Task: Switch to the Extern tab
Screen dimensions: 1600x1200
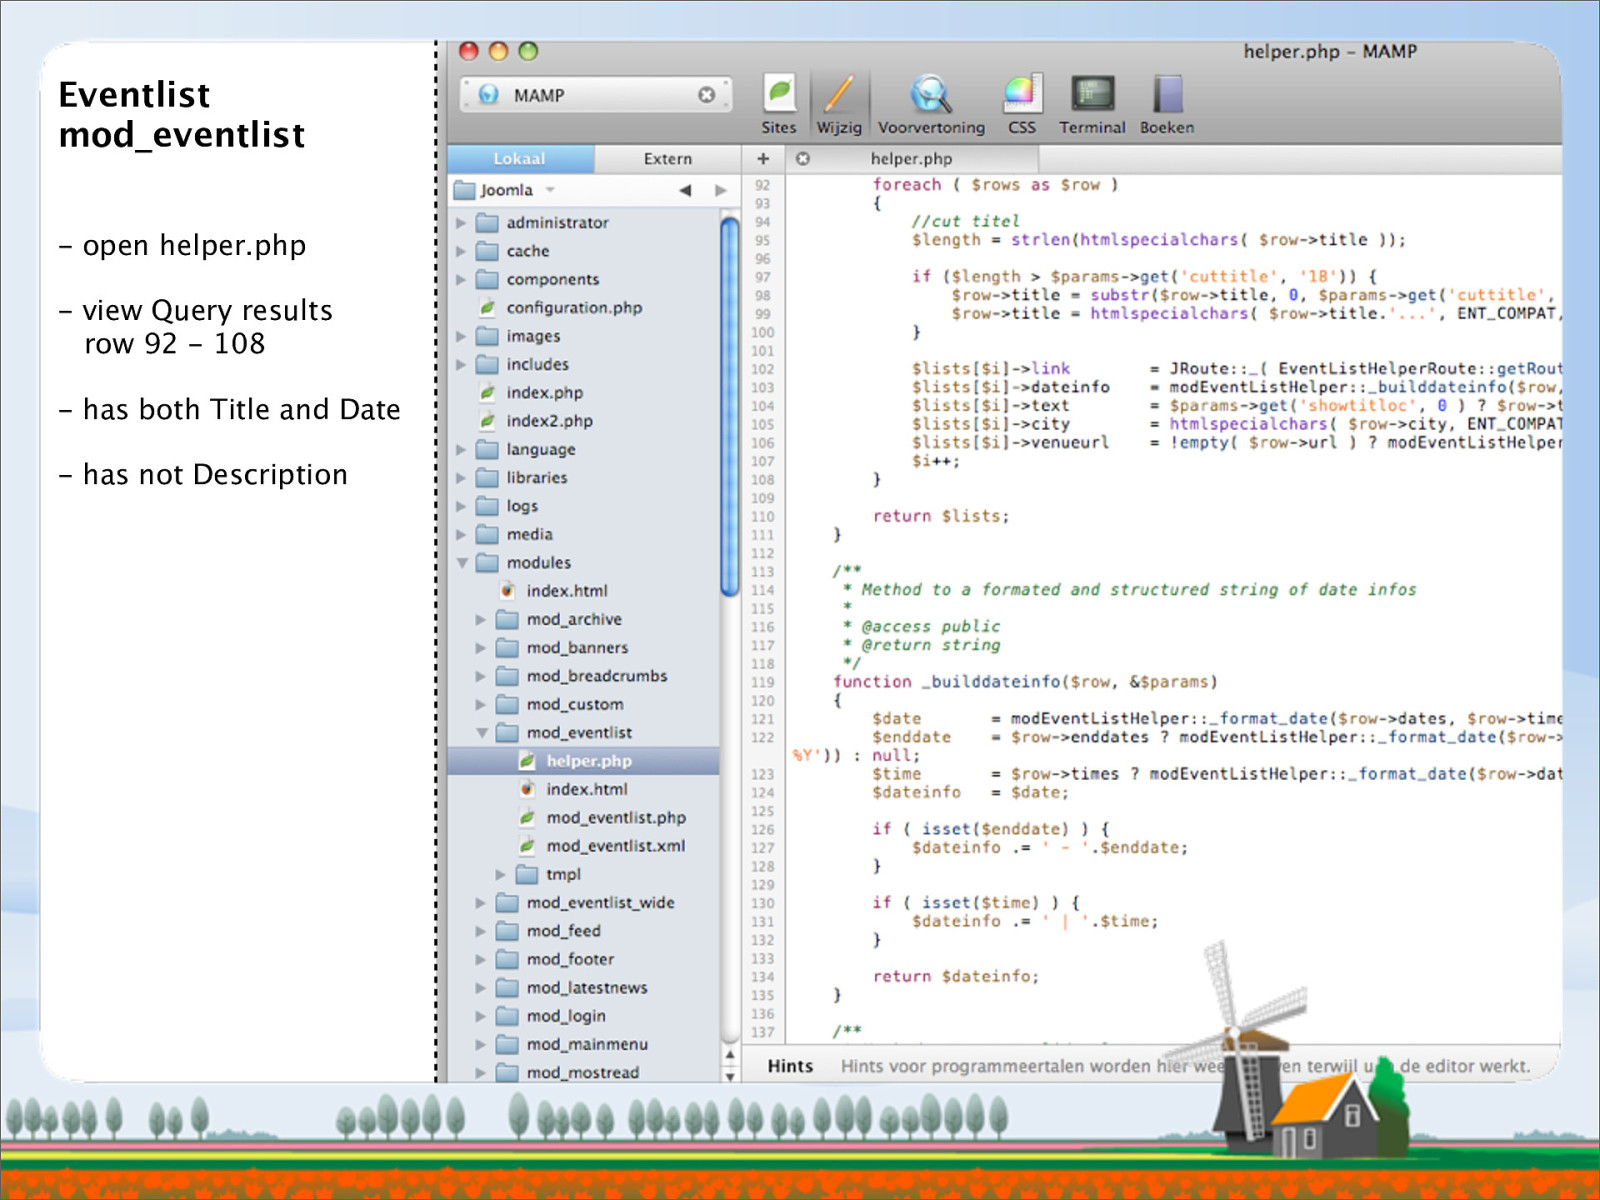Action: pyautogui.click(x=667, y=158)
